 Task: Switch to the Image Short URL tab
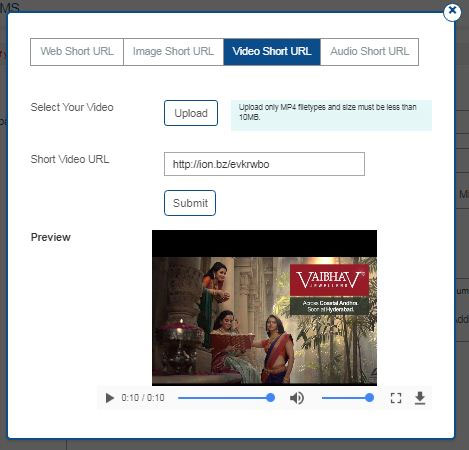click(173, 52)
